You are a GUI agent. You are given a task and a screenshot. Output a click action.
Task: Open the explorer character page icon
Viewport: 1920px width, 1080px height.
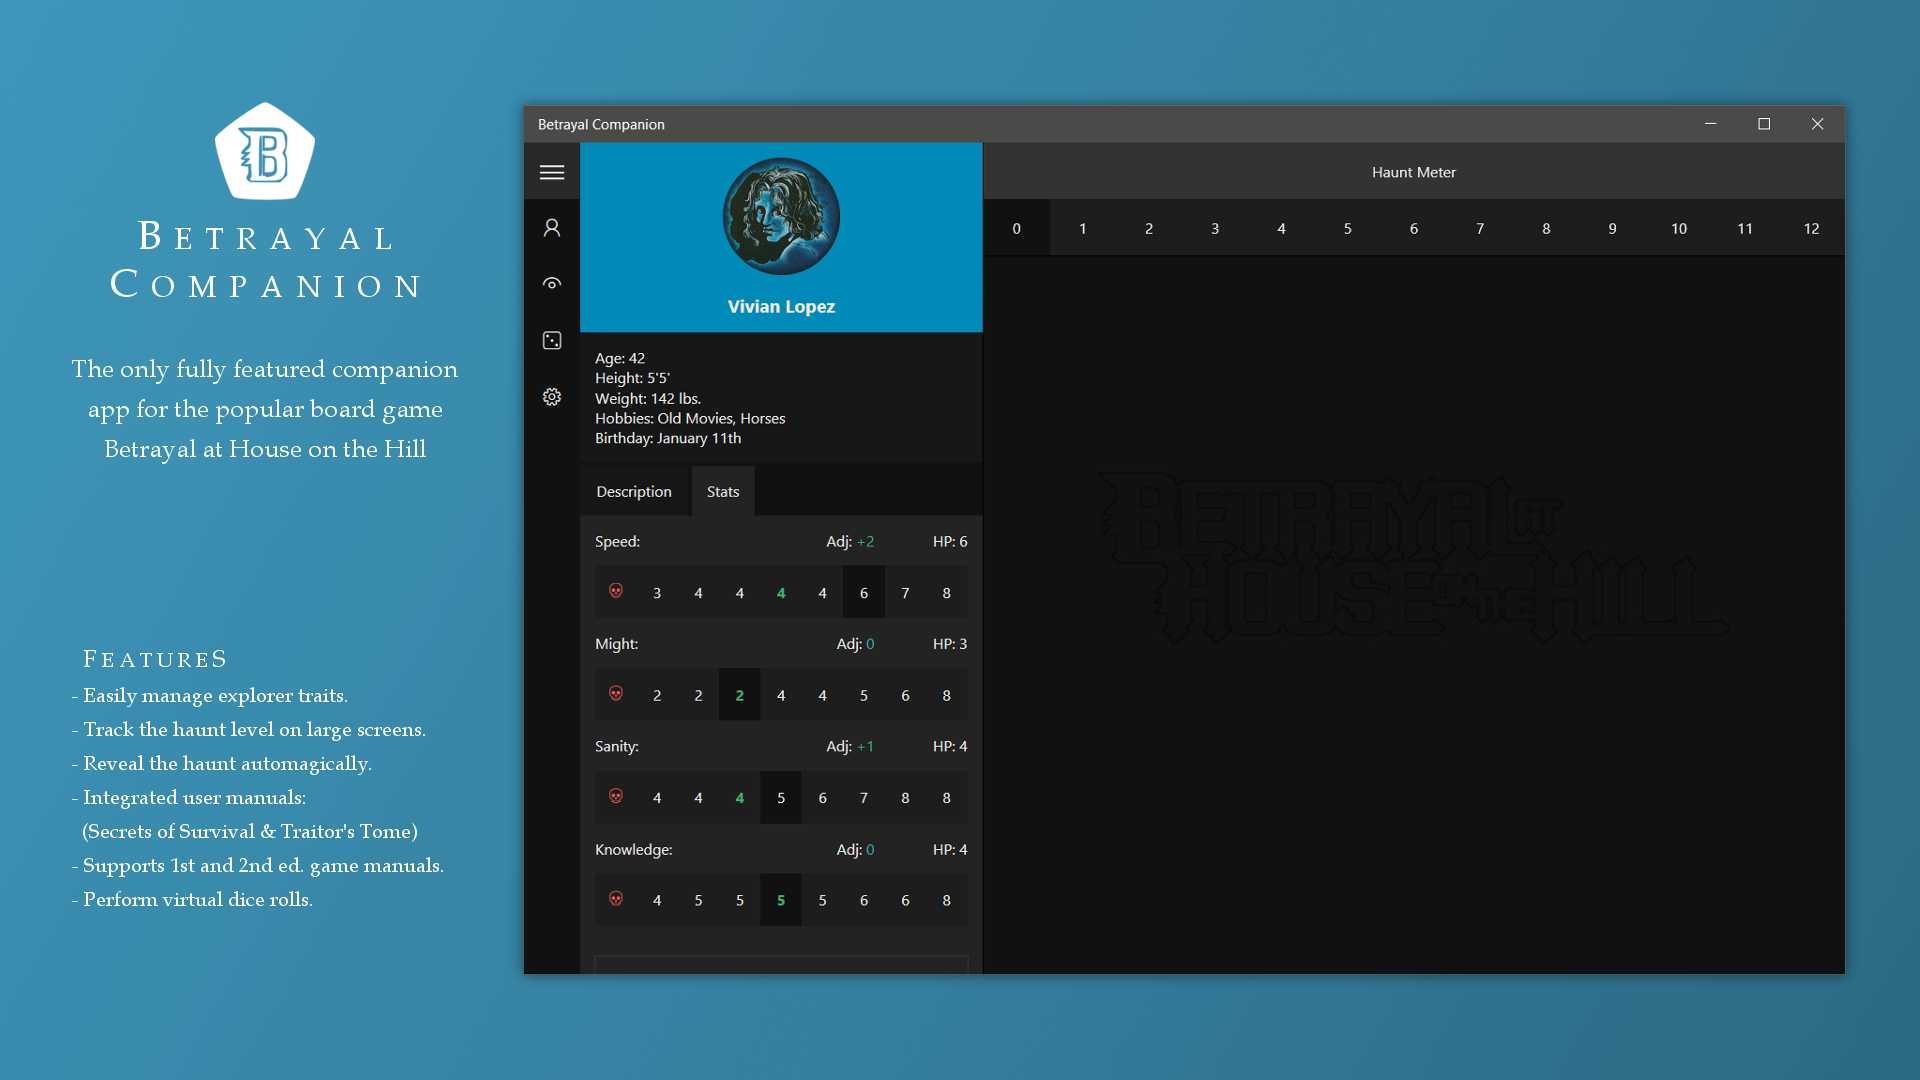(x=552, y=228)
